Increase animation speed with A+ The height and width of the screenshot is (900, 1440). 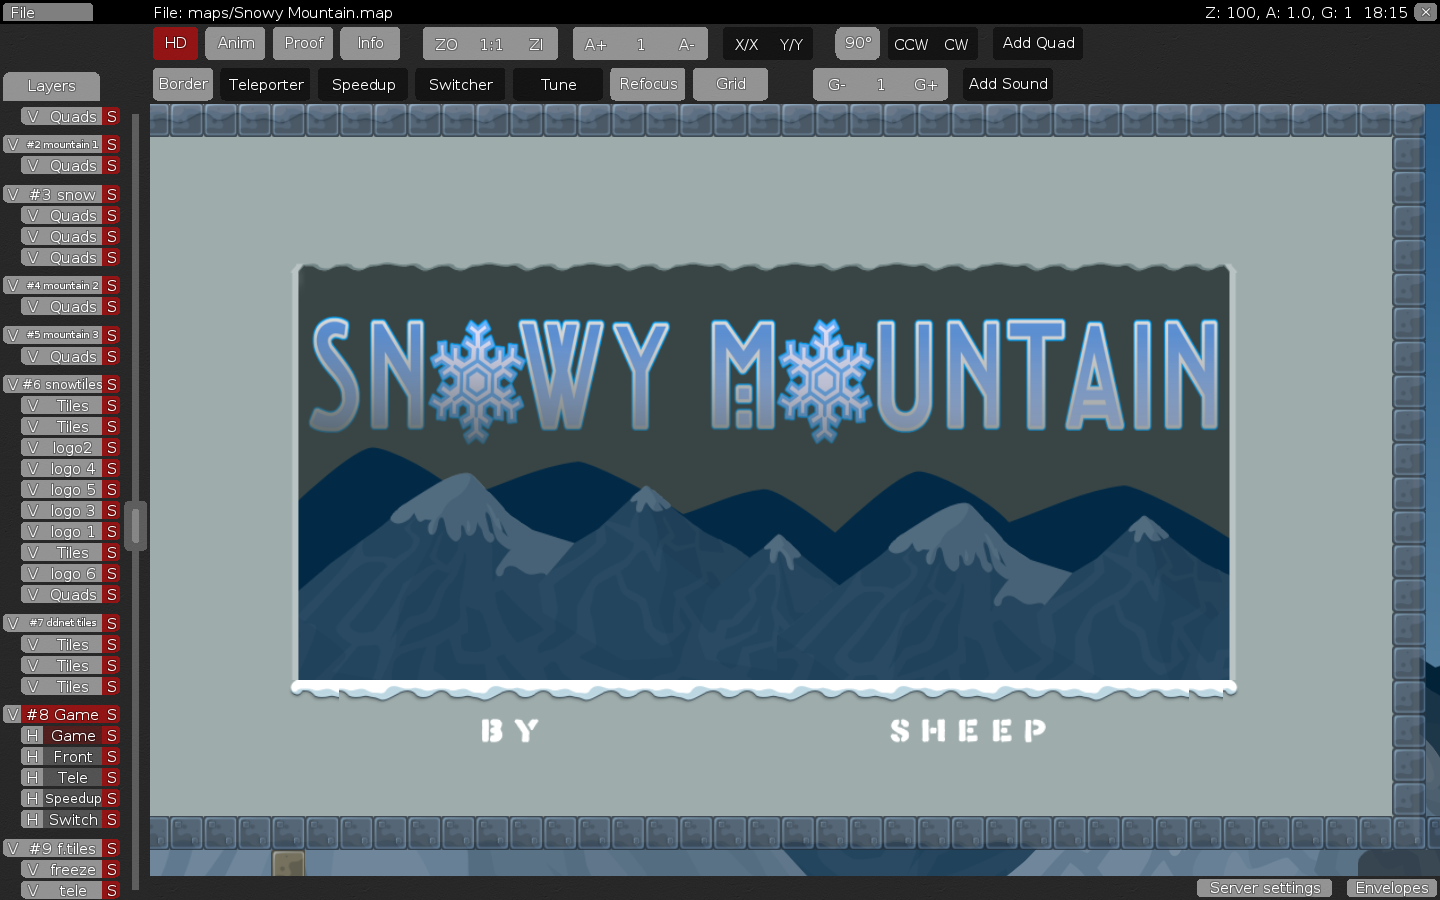[595, 44]
